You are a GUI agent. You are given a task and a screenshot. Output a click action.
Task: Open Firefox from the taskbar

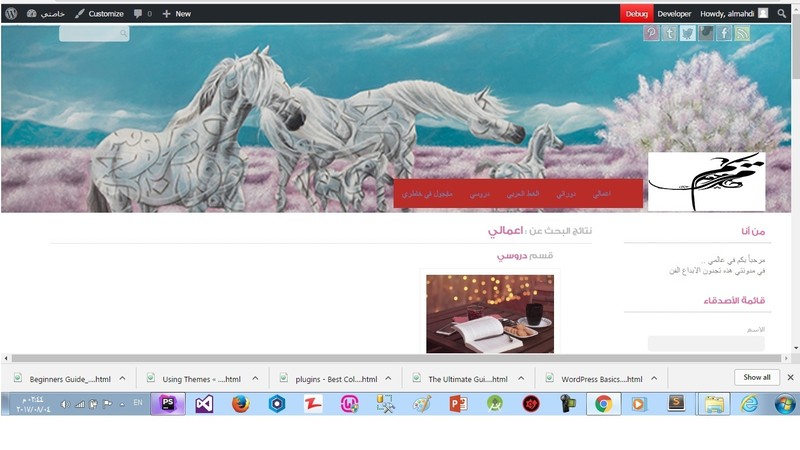tap(241, 404)
